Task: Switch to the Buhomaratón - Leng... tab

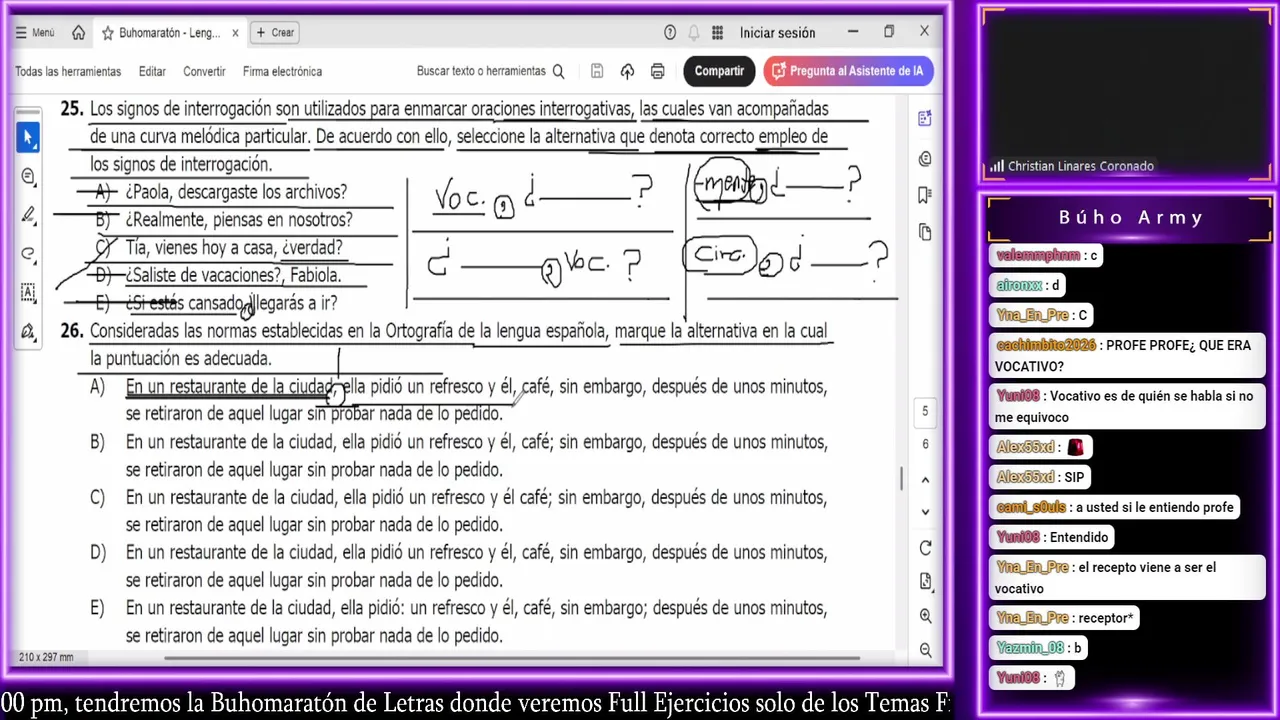Action: 170,33
